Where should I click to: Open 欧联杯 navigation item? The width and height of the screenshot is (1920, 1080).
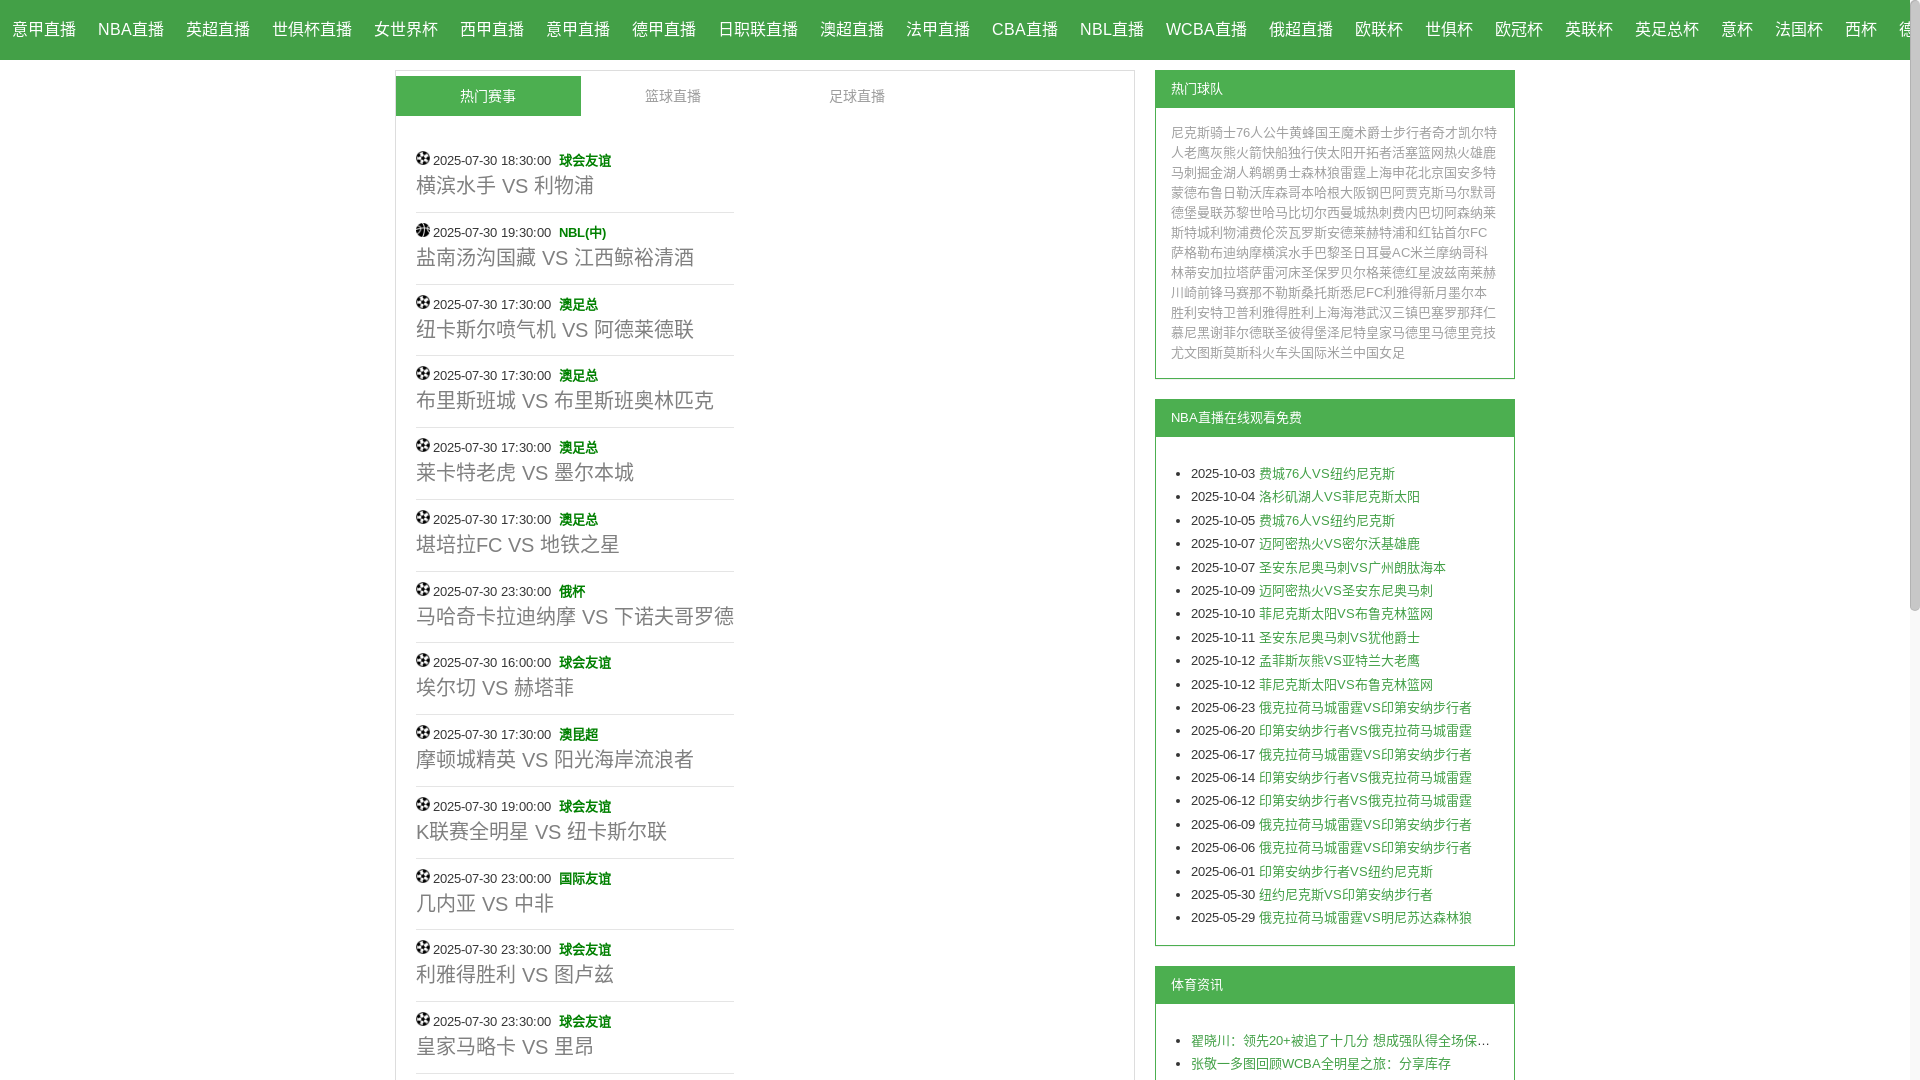coord(1379,30)
